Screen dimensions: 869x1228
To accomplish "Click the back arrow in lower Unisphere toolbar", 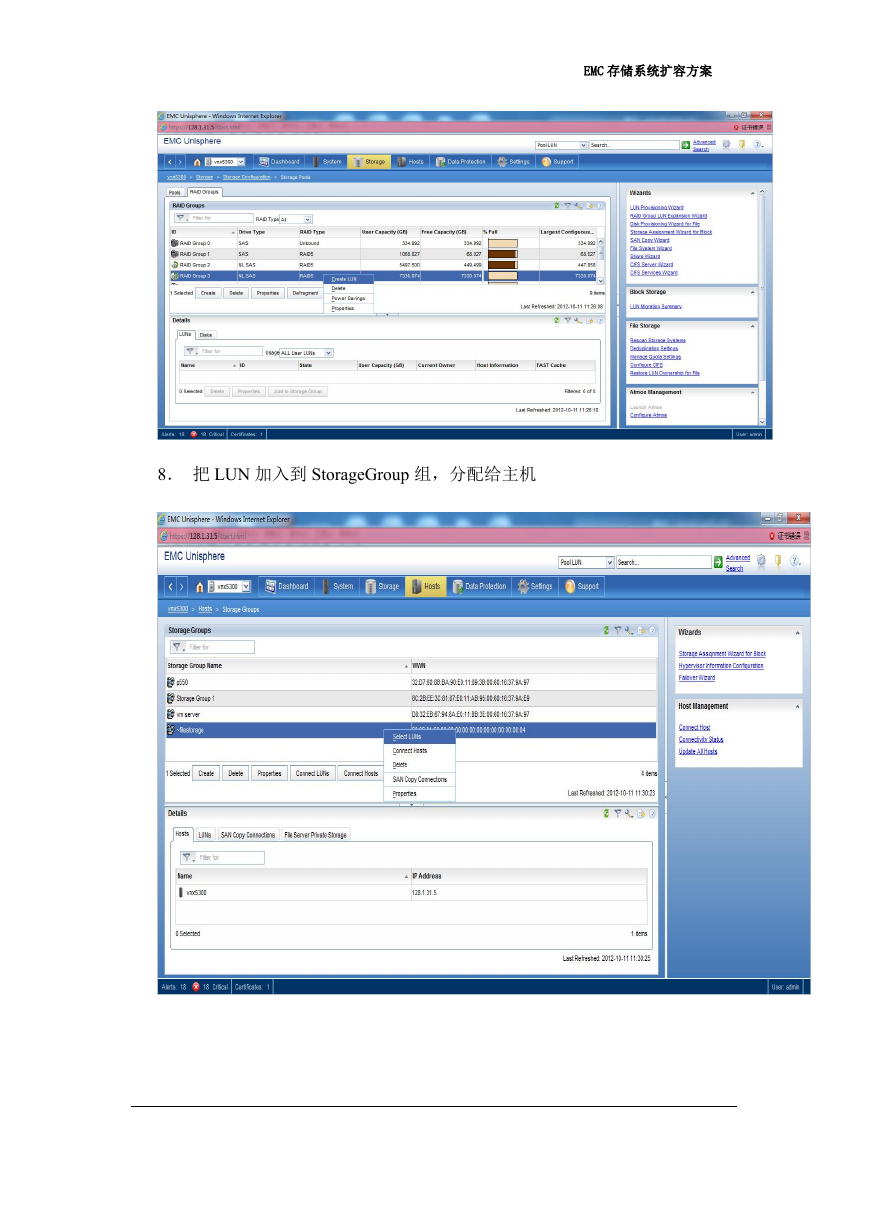I will [x=170, y=586].
